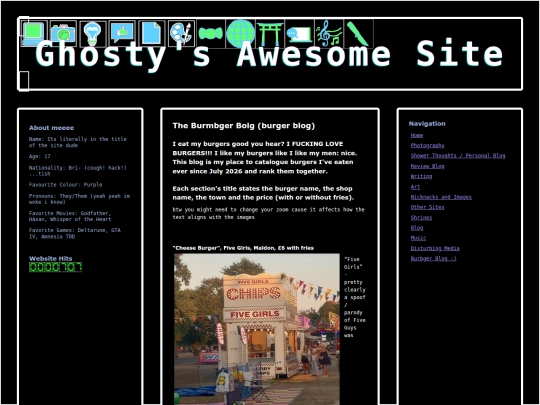
Task: Click the green computer monitor icon
Action: click(34, 33)
